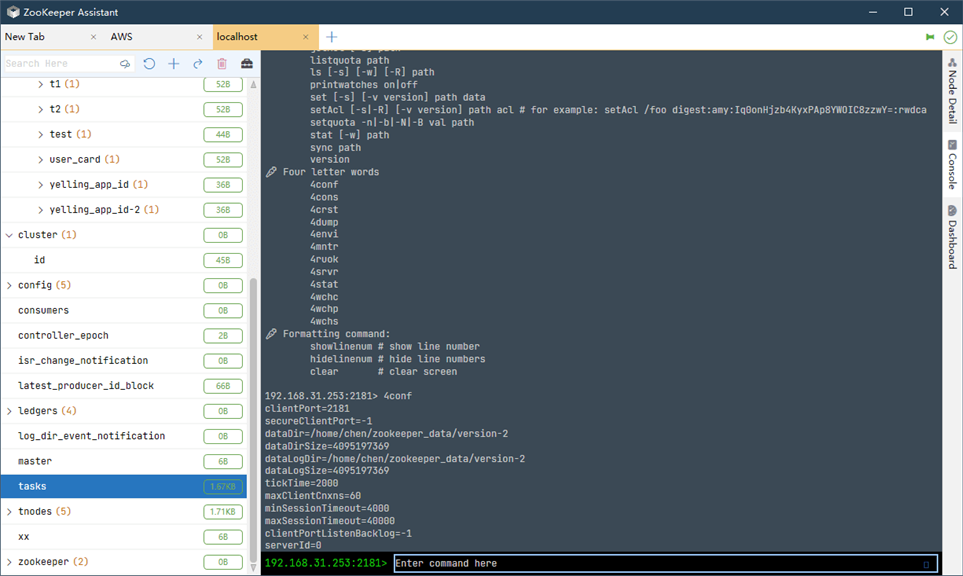Open a new tab with plus button
963x576 pixels.
(x=332, y=37)
